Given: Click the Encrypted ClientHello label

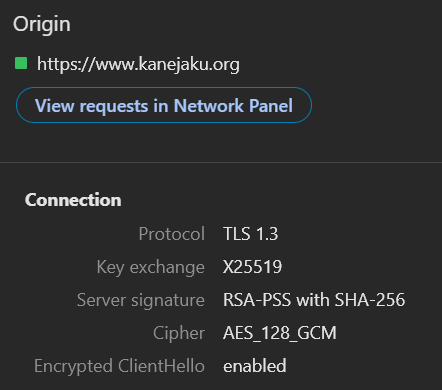Looking at the screenshot, I should click(119, 366).
